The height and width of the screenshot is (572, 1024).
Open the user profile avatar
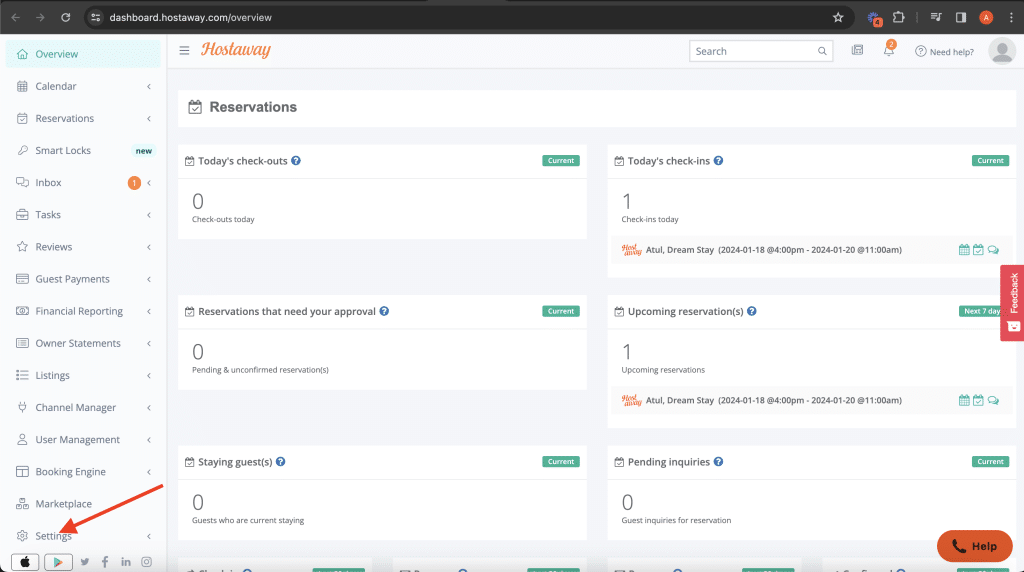click(1002, 51)
